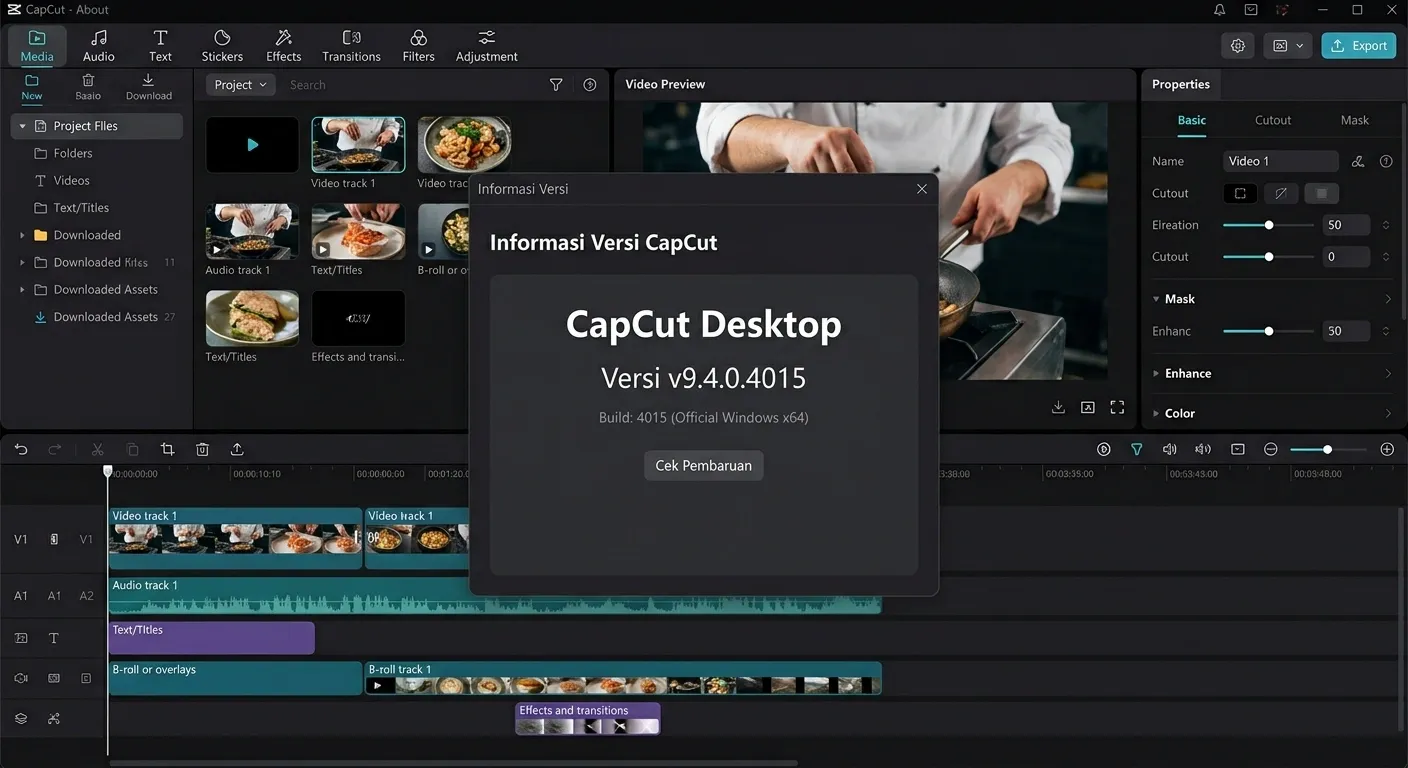Select the first Cutout shape option
The image size is (1408, 768).
point(1240,193)
